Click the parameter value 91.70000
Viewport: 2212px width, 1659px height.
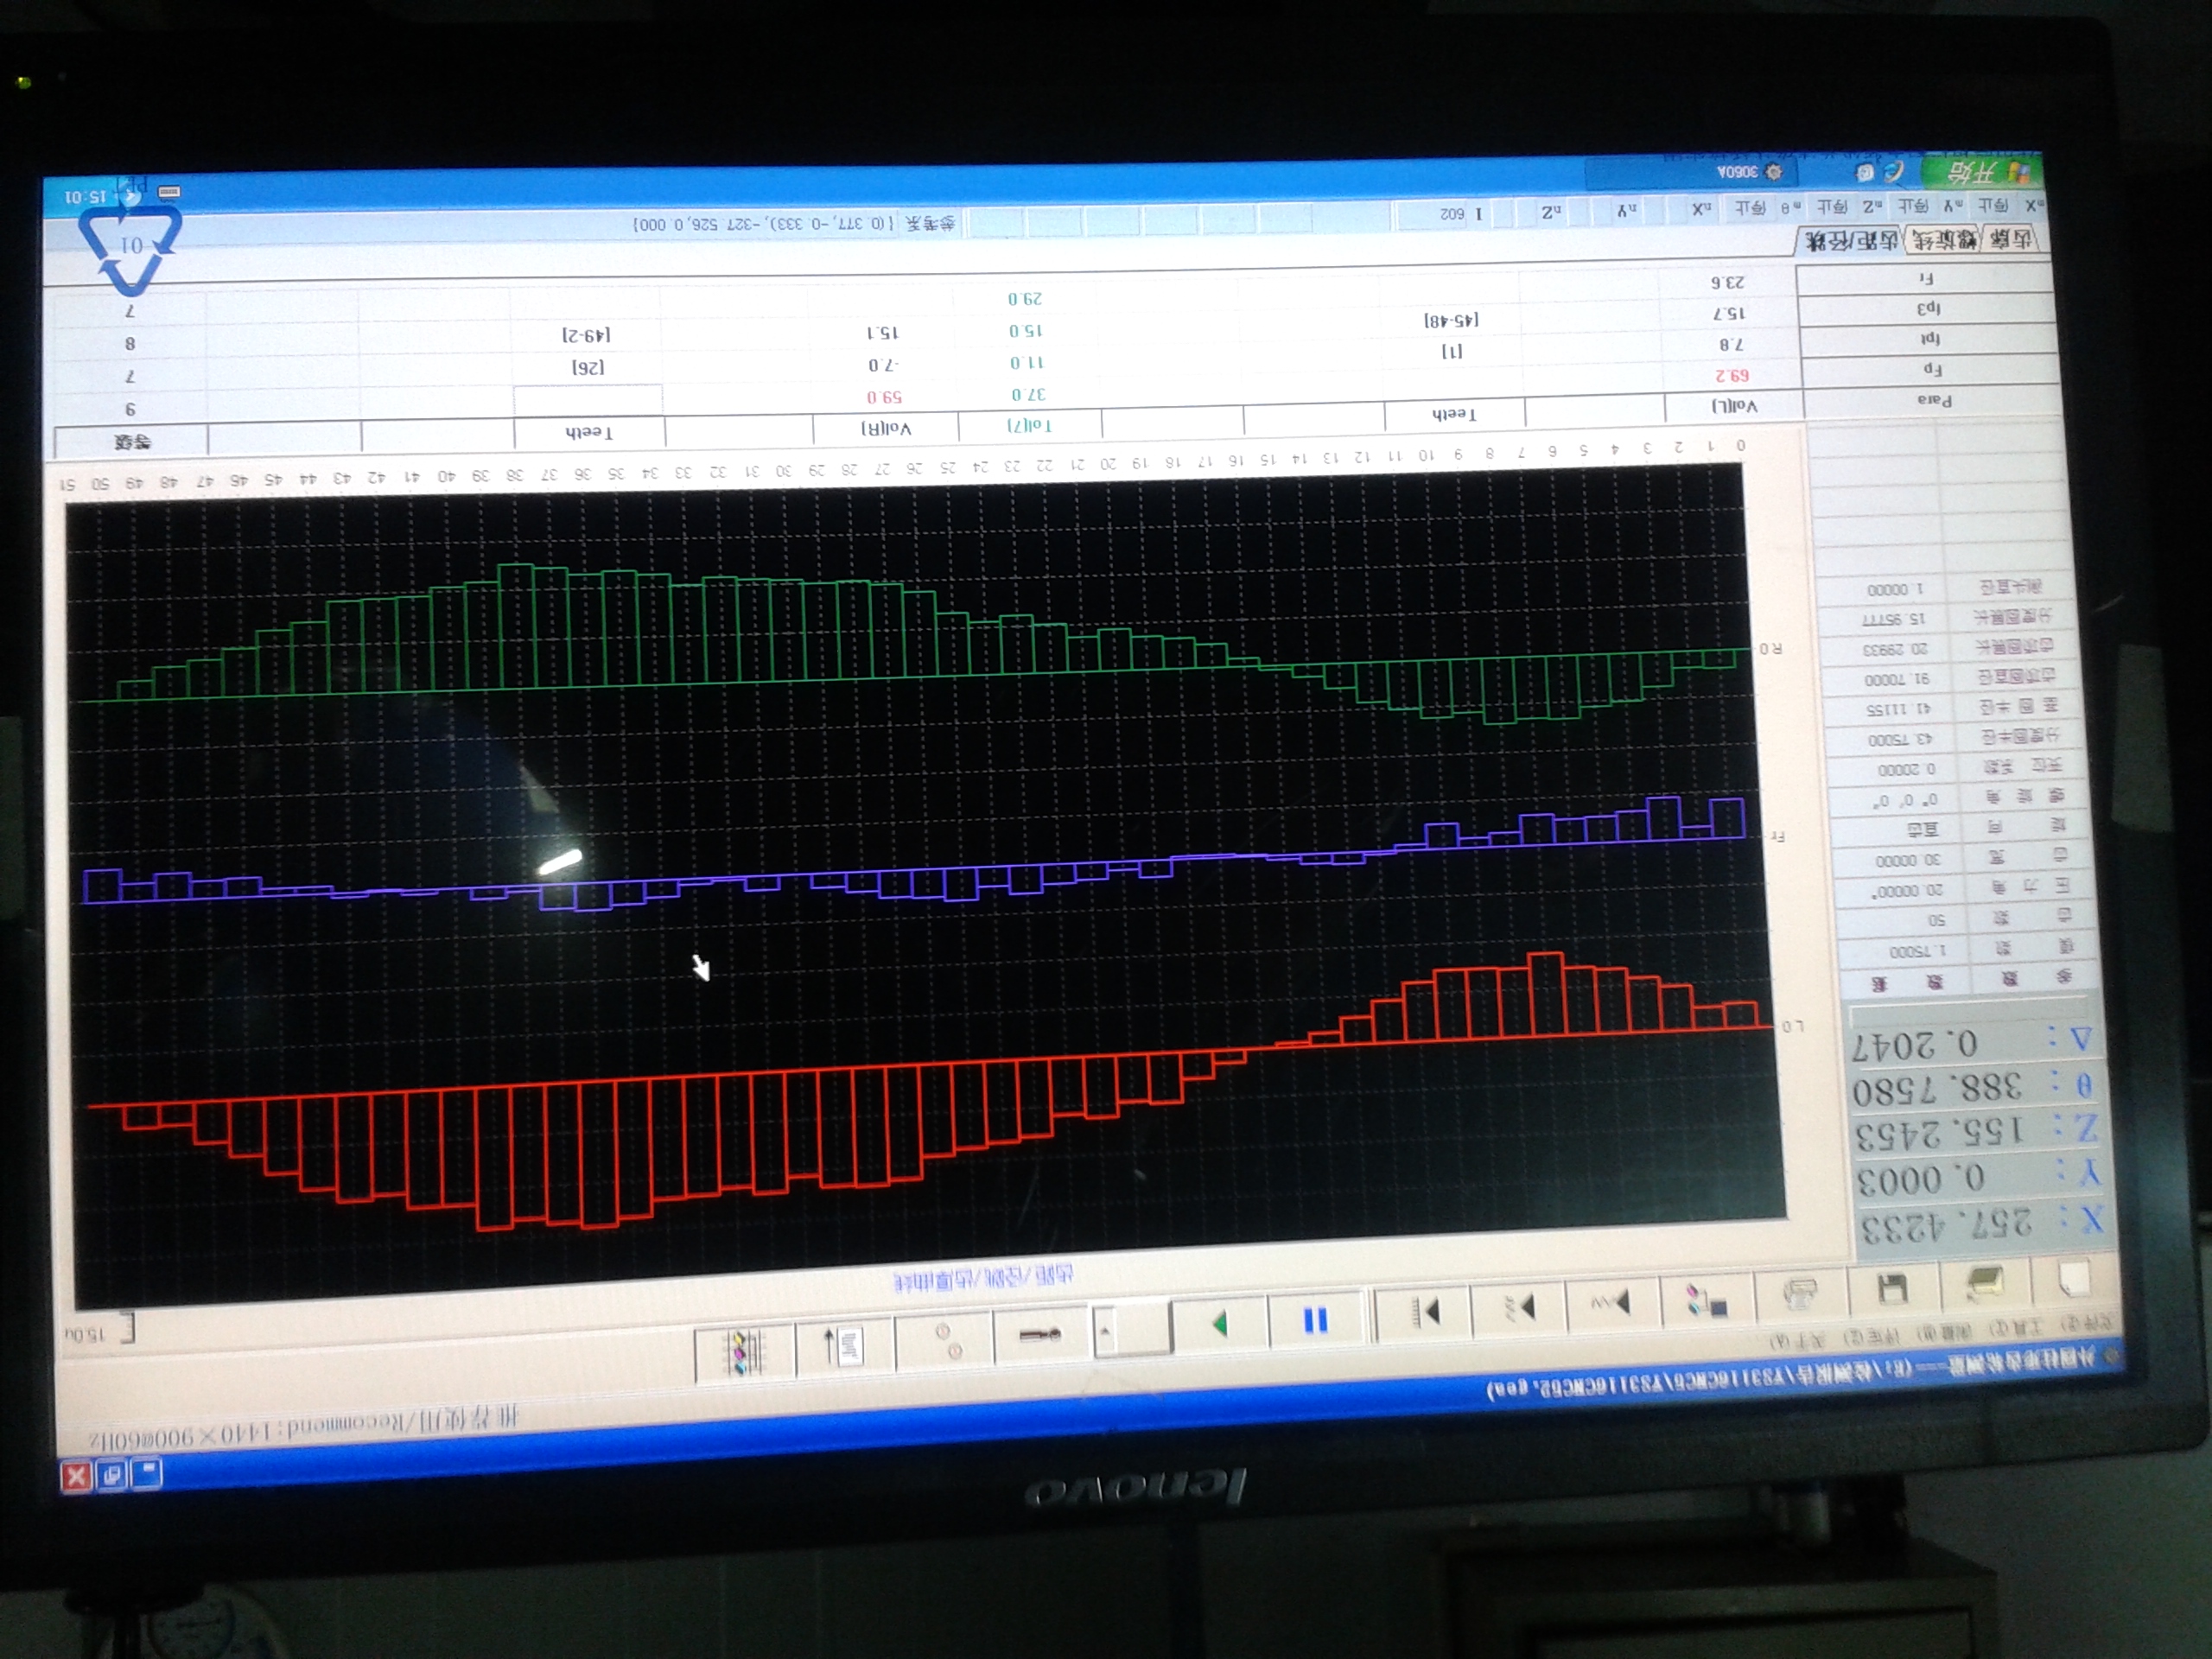(x=1896, y=679)
